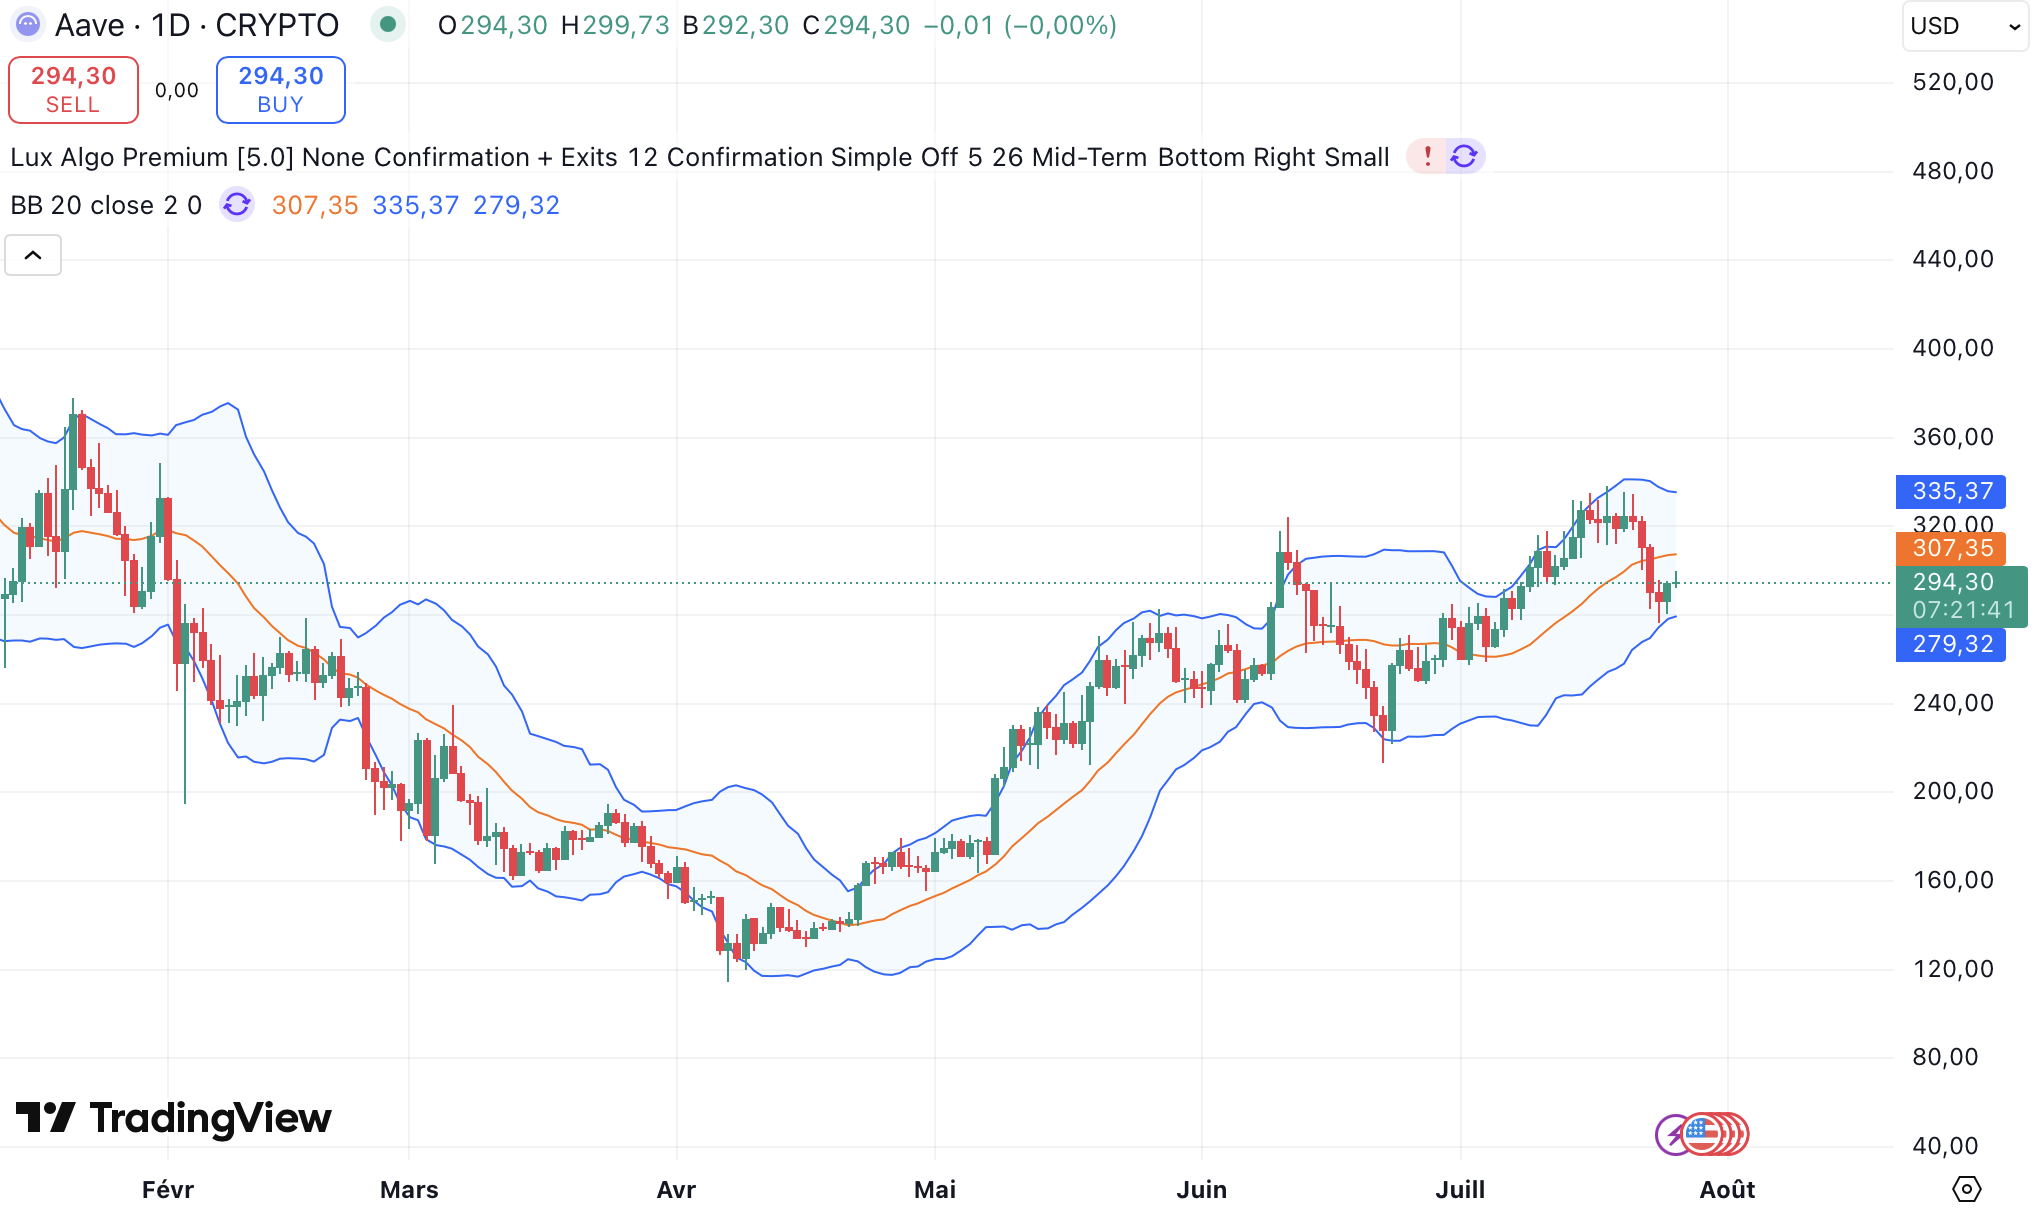The height and width of the screenshot is (1212, 2038).
Task: Click the orange 307,35 basis price label
Action: click(1950, 548)
